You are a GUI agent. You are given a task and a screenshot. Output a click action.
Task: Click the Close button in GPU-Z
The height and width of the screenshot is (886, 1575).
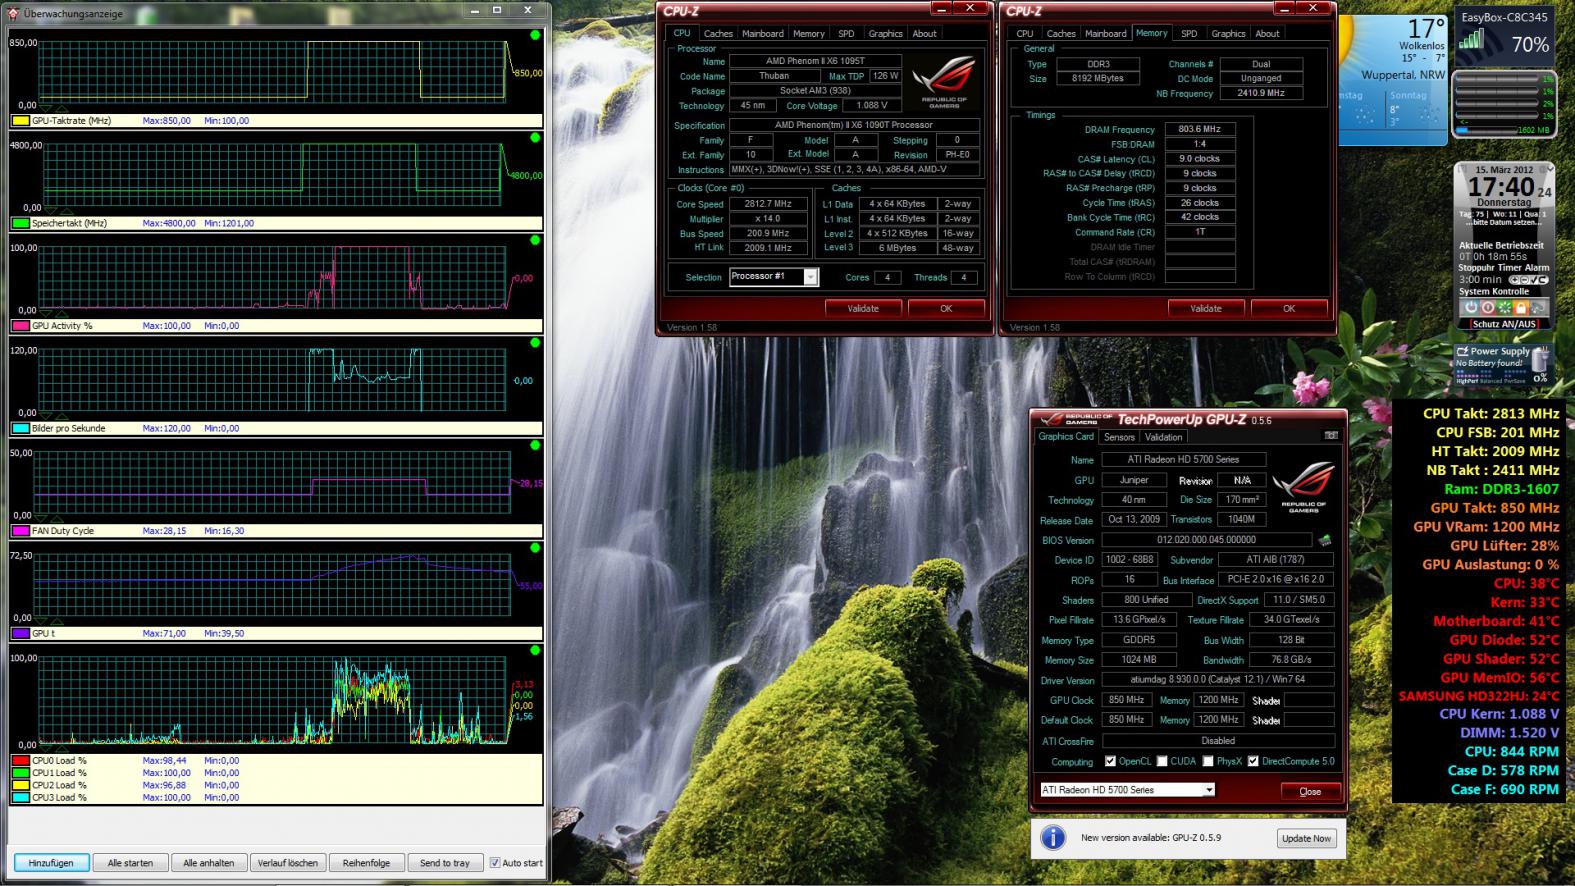pyautogui.click(x=1310, y=791)
